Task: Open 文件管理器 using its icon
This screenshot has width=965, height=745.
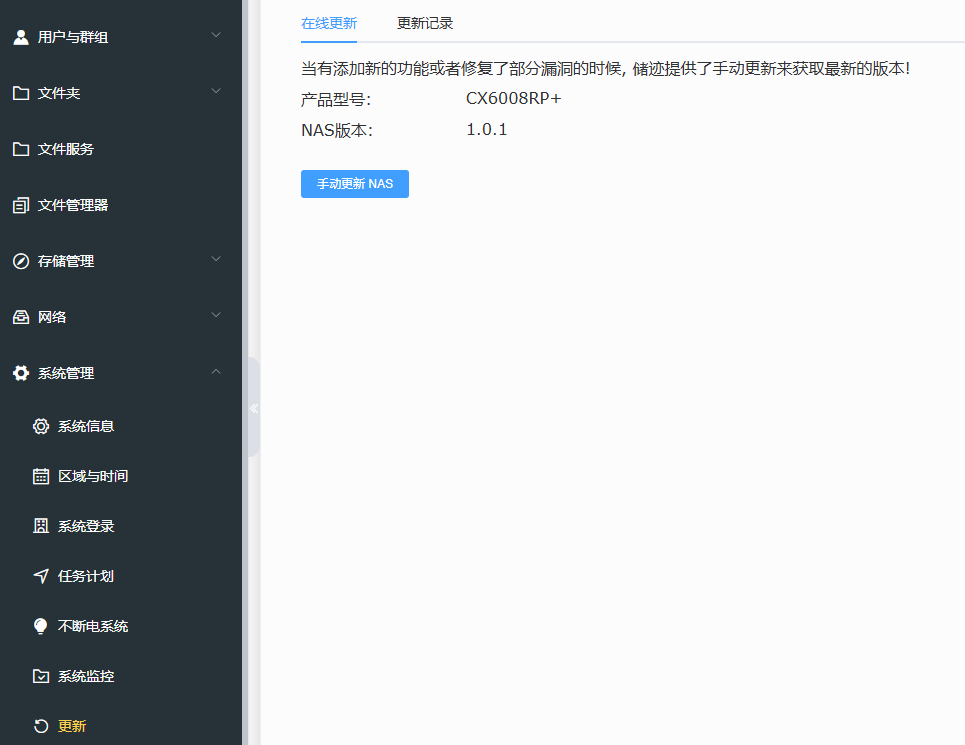Action: pos(19,204)
